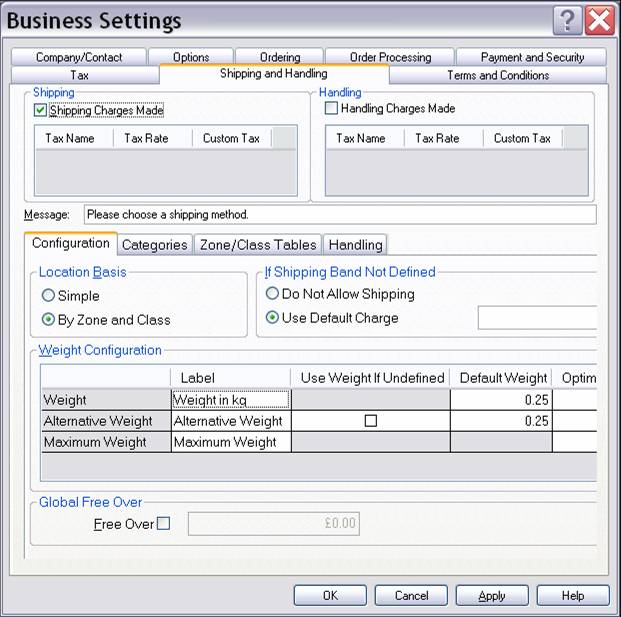Click the Apply button
Image resolution: width=621 pixels, height=617 pixels.
(x=491, y=595)
